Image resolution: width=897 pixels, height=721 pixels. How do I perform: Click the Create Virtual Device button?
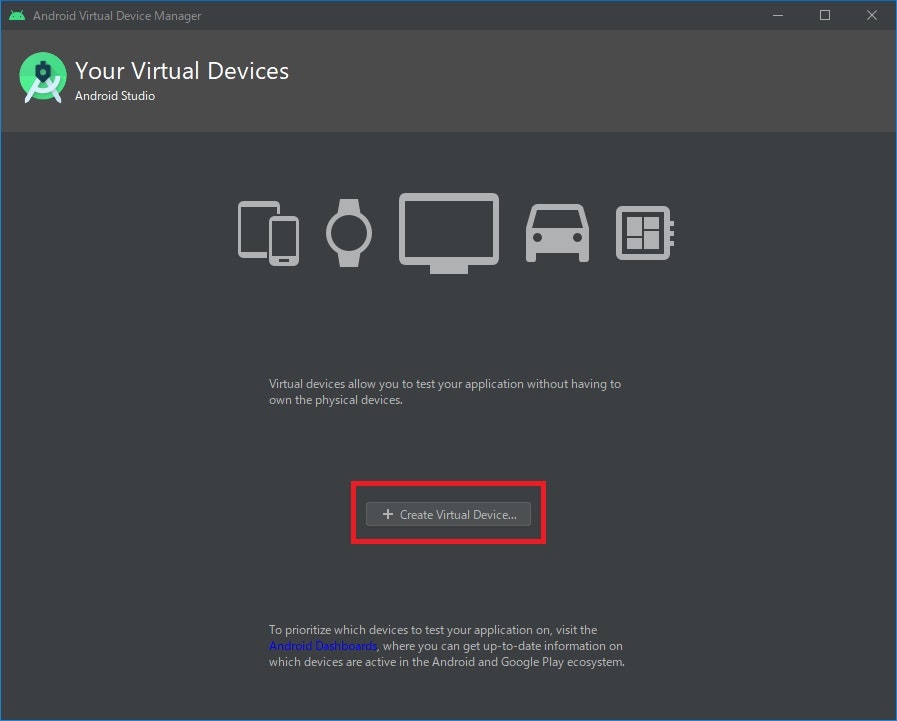click(x=448, y=514)
